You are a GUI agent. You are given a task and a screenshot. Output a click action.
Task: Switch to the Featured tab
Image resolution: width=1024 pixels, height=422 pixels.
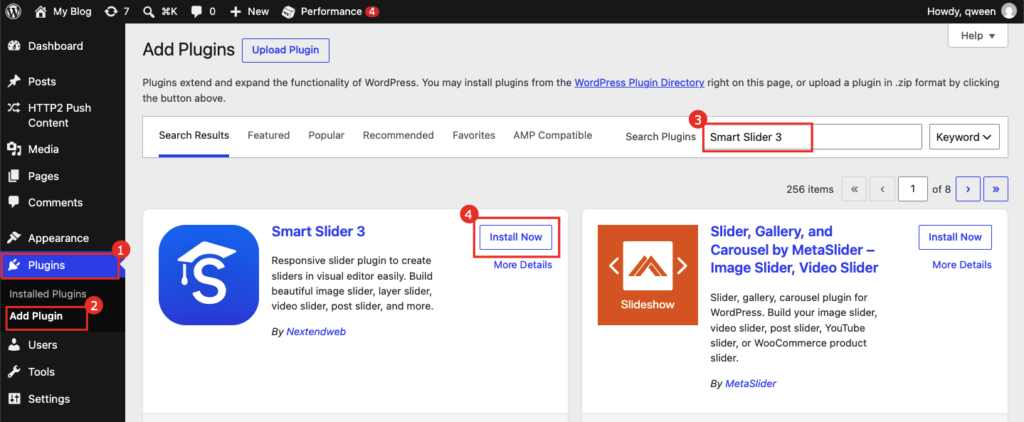point(268,135)
